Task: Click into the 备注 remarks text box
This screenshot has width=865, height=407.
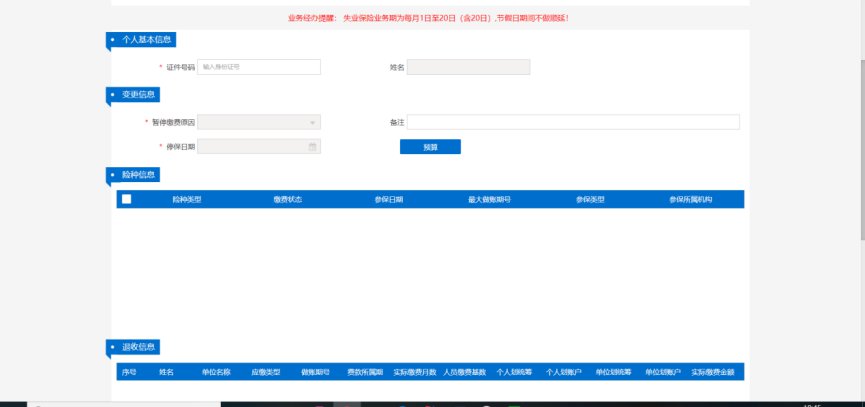Action: 573,122
